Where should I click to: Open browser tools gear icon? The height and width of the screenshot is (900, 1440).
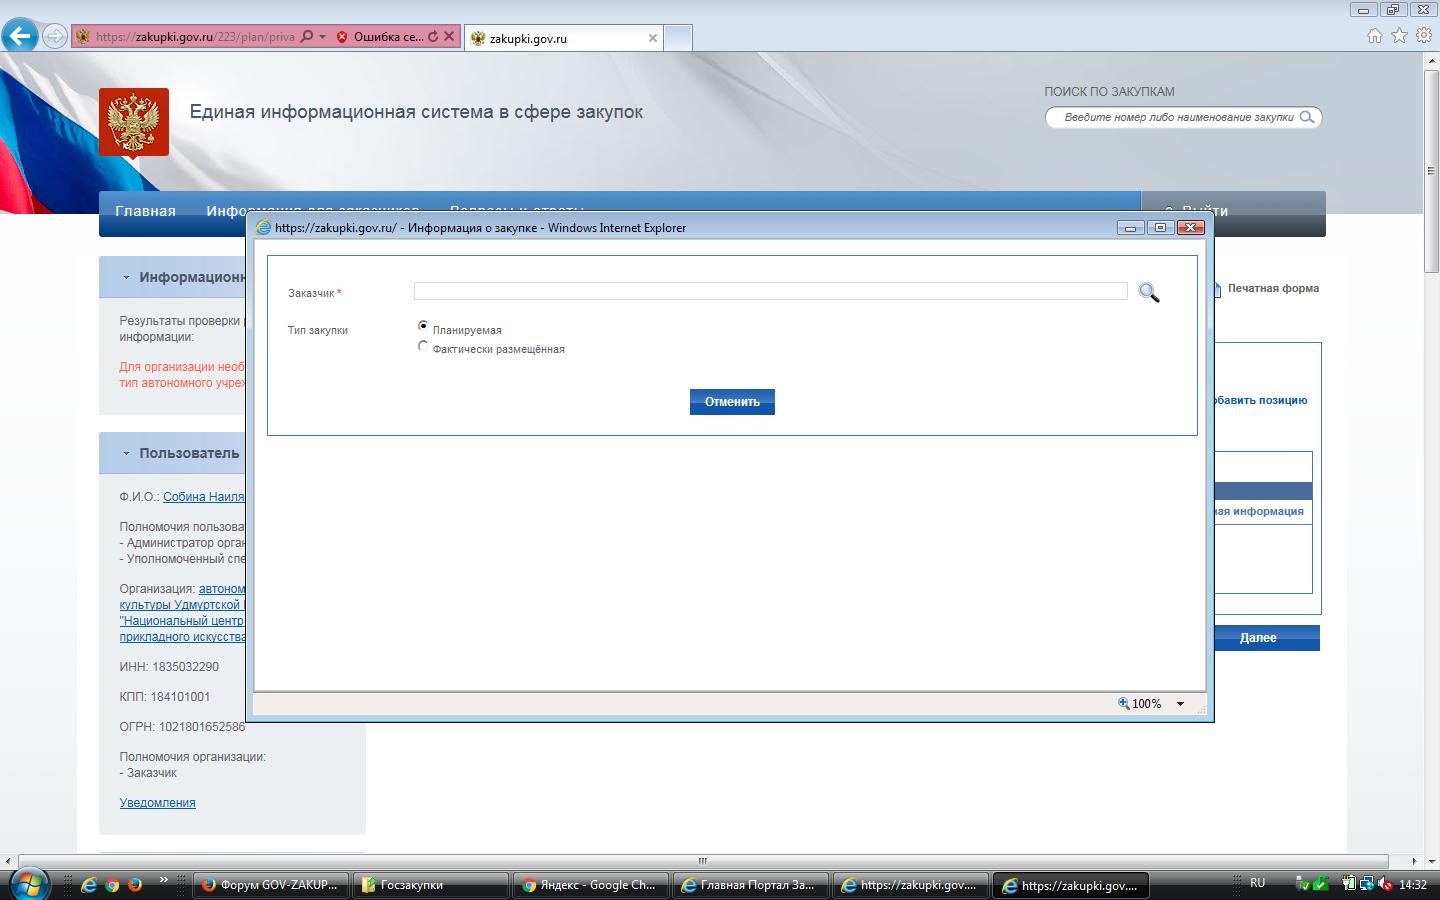[x=1424, y=36]
